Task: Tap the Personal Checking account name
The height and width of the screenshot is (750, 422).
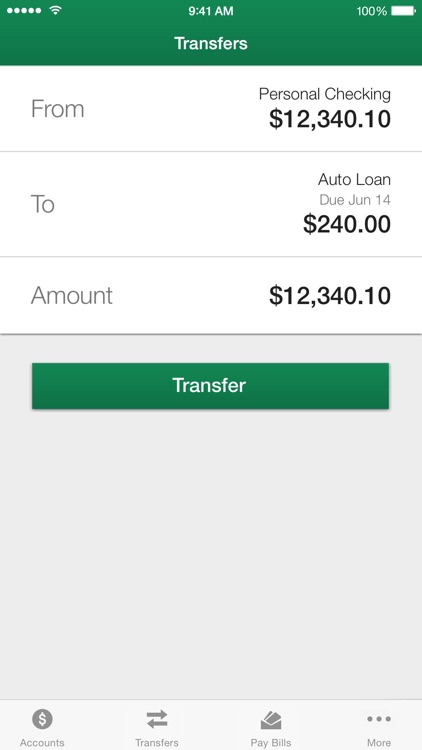Action: (324, 94)
